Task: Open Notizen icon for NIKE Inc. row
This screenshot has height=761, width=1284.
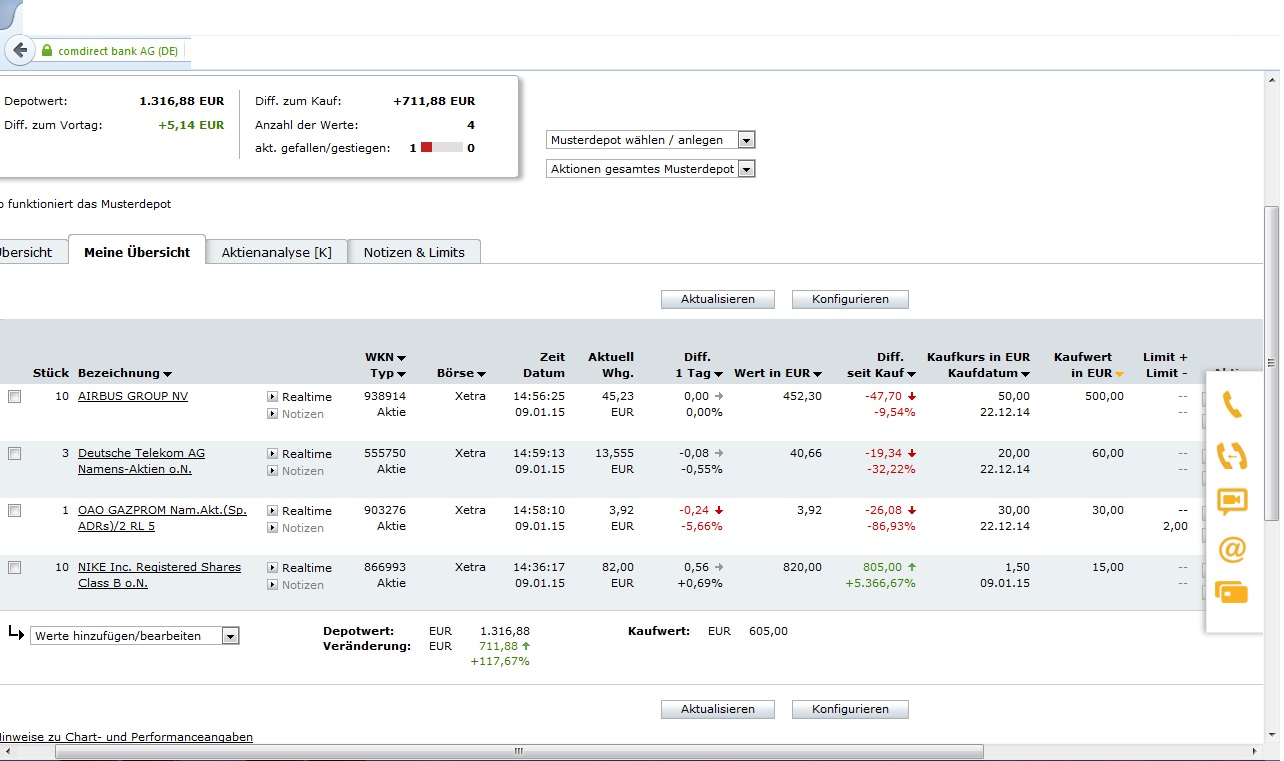Action: 272,585
